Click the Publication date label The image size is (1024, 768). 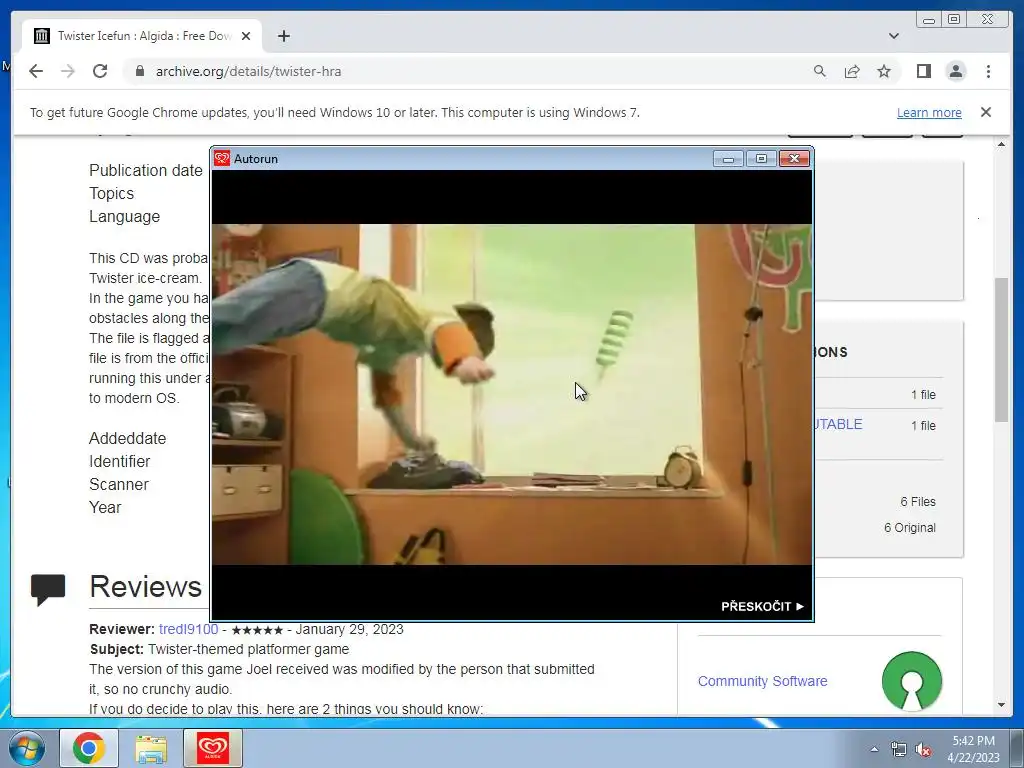(146, 170)
